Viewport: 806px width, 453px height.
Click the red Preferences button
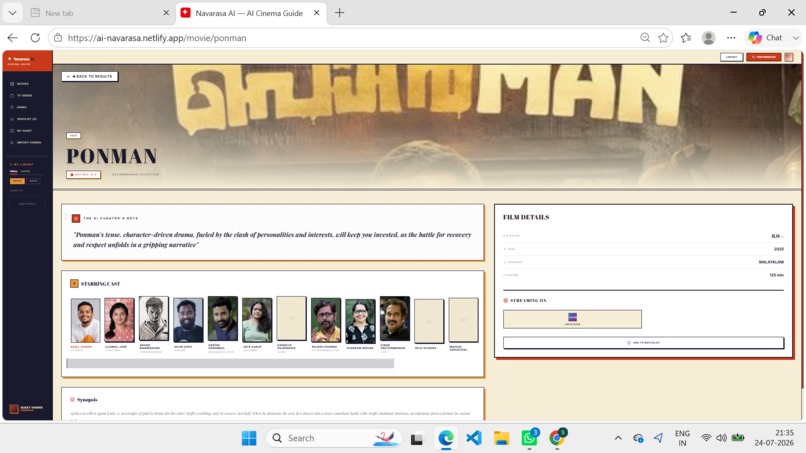click(x=764, y=57)
